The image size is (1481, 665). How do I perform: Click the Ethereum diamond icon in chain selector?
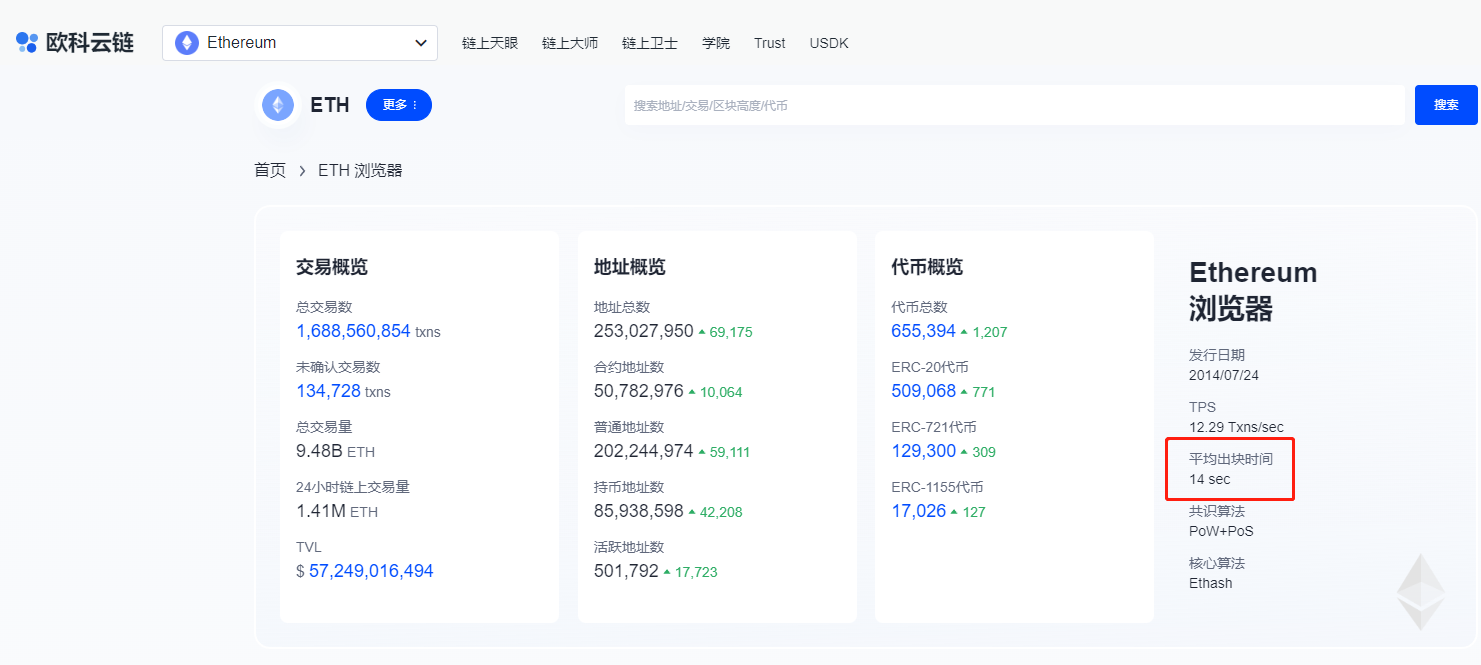186,43
